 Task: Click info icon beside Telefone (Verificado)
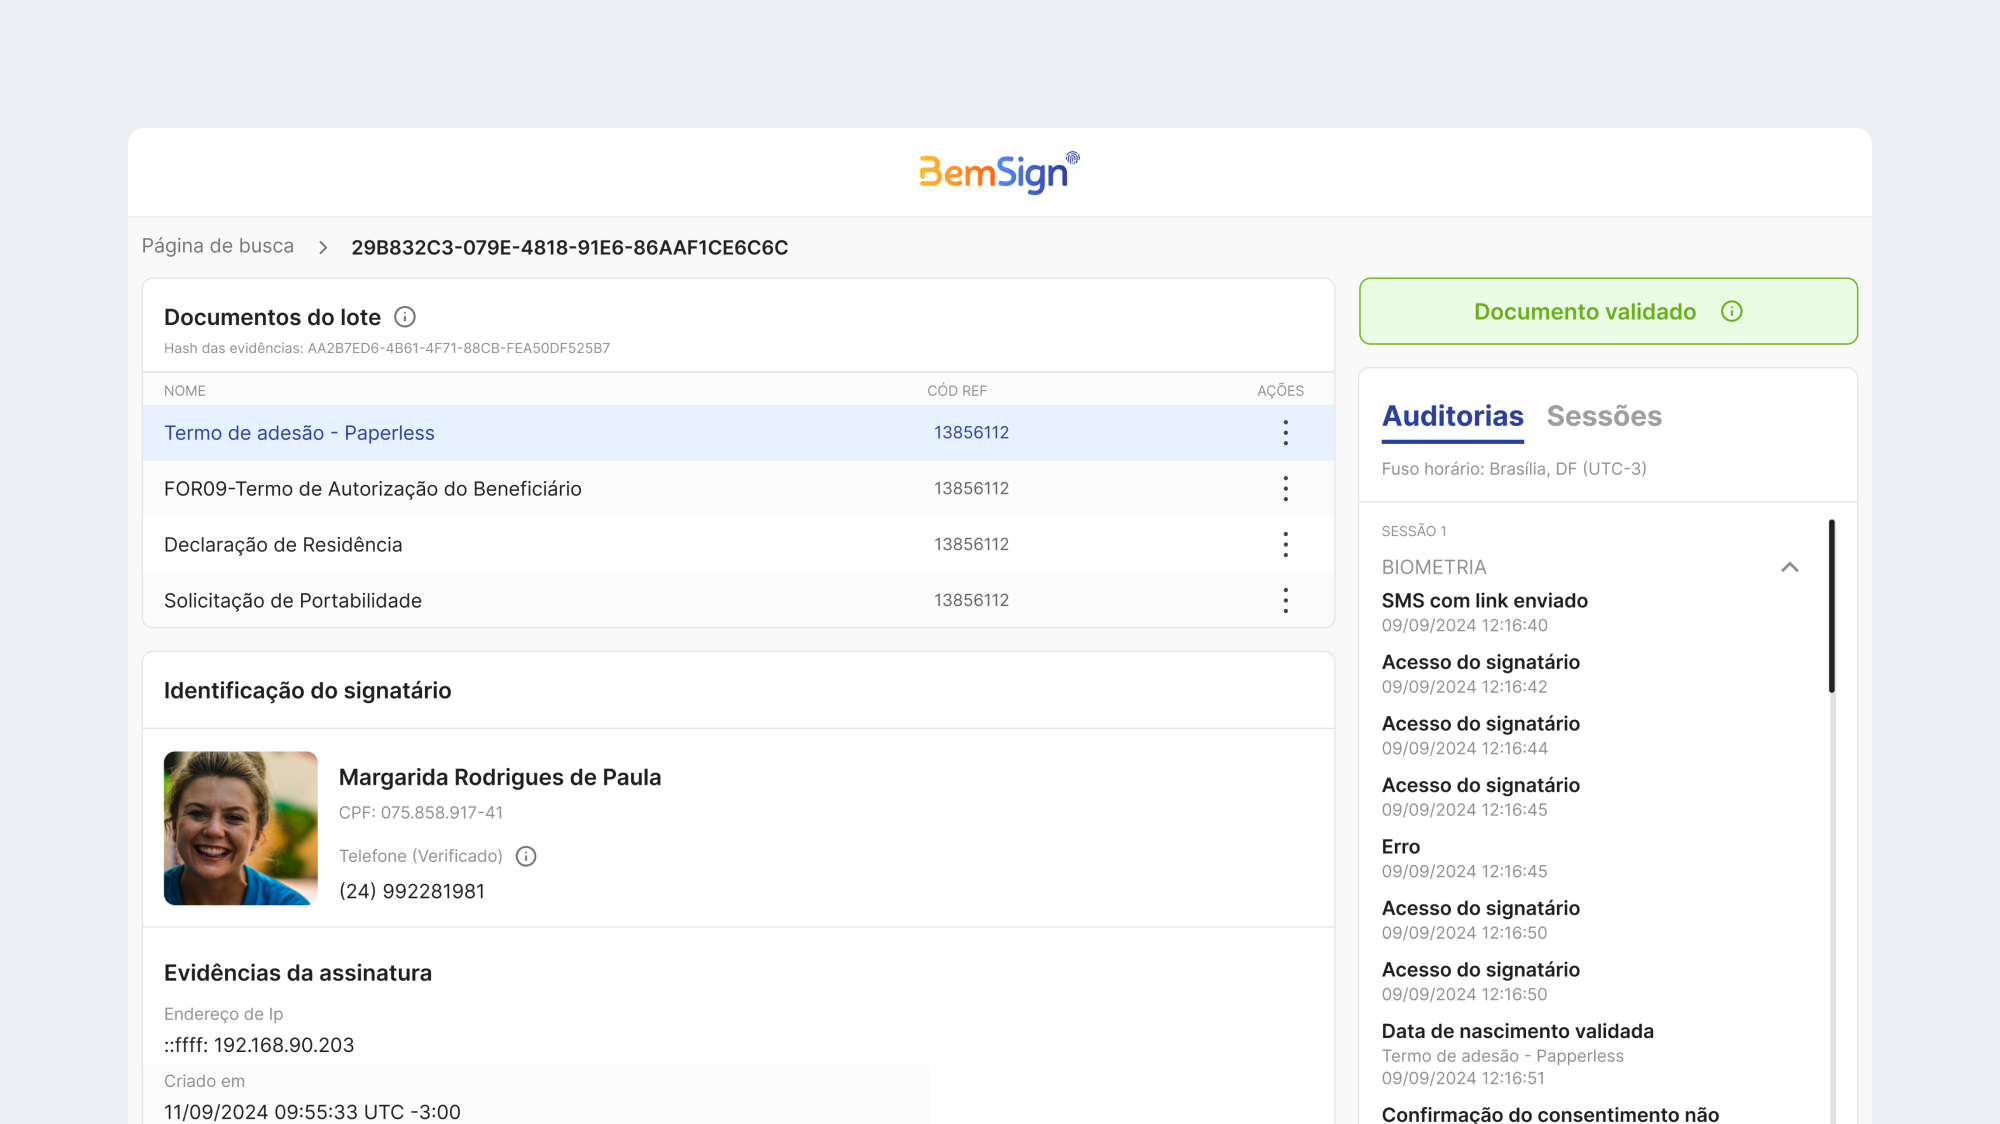point(526,856)
